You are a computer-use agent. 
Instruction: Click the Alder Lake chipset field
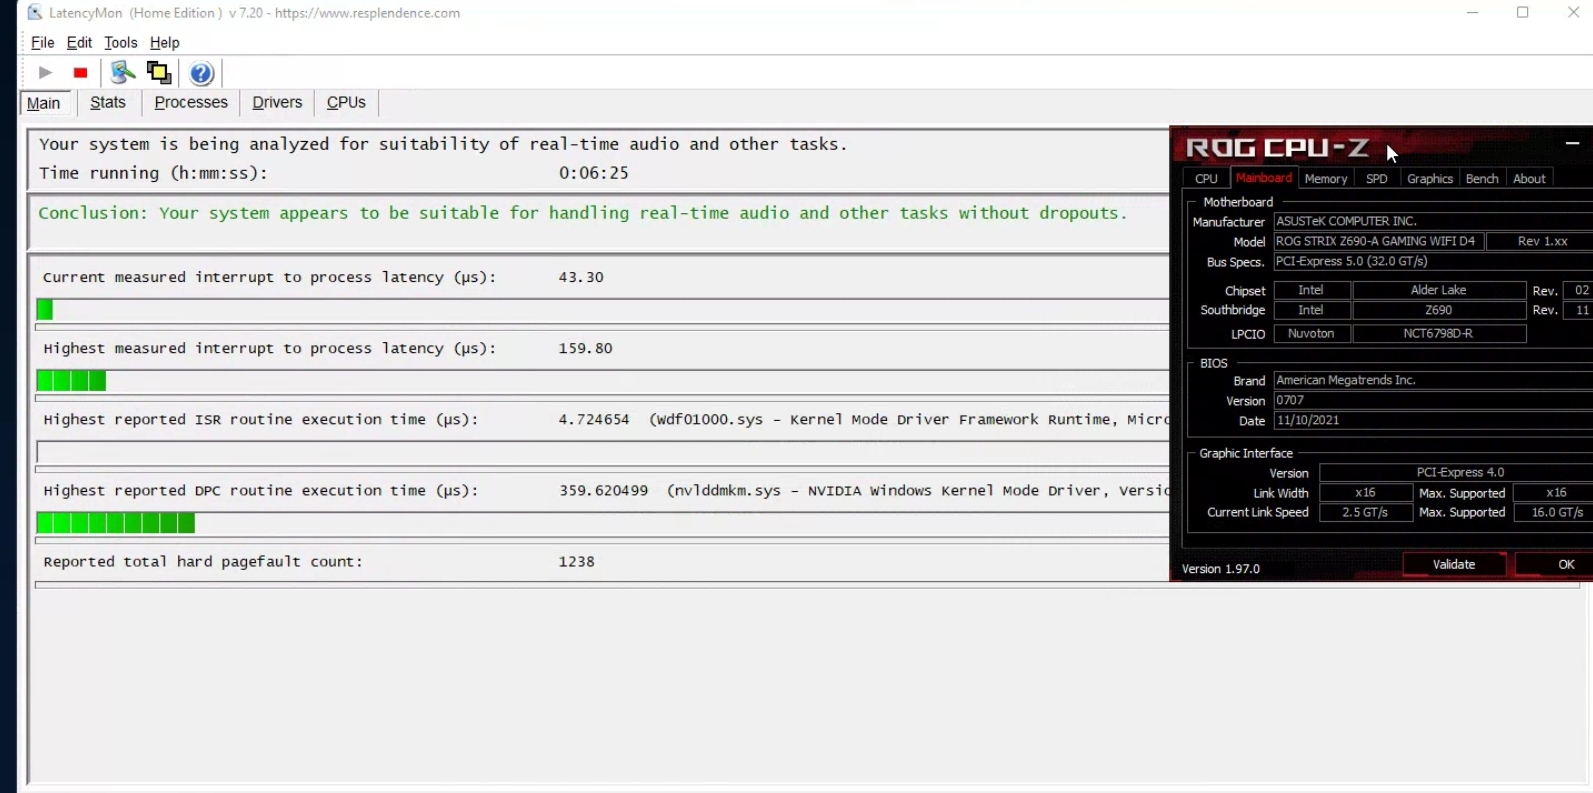[x=1439, y=290]
